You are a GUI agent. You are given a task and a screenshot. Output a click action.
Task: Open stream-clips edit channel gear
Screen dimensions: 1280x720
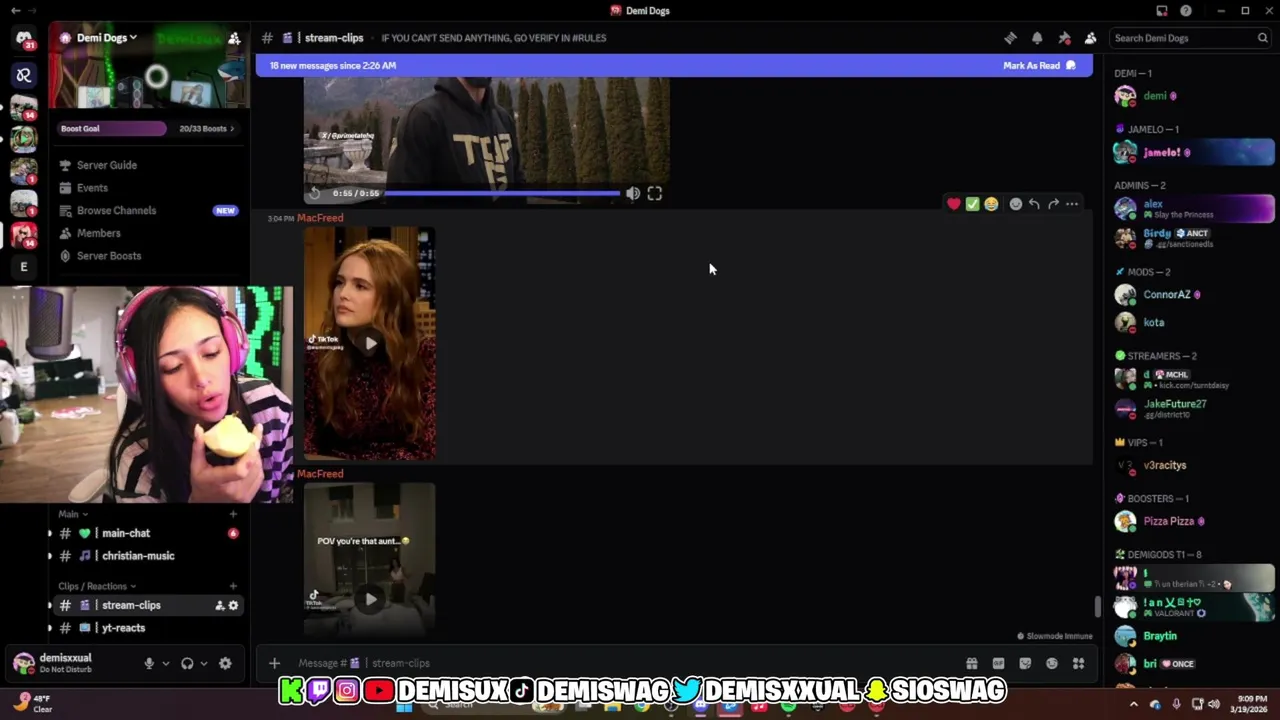click(x=234, y=605)
